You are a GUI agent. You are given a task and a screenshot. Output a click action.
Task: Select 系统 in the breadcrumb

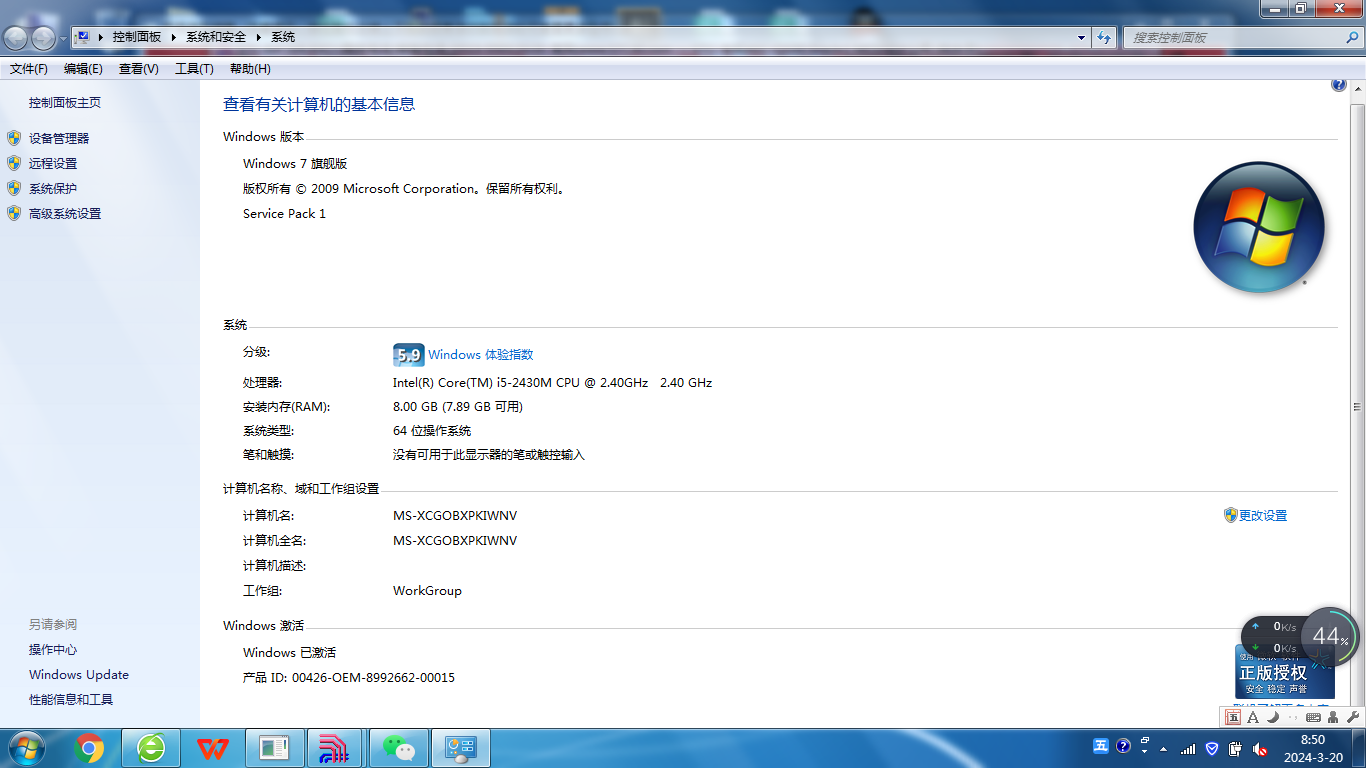(x=283, y=37)
